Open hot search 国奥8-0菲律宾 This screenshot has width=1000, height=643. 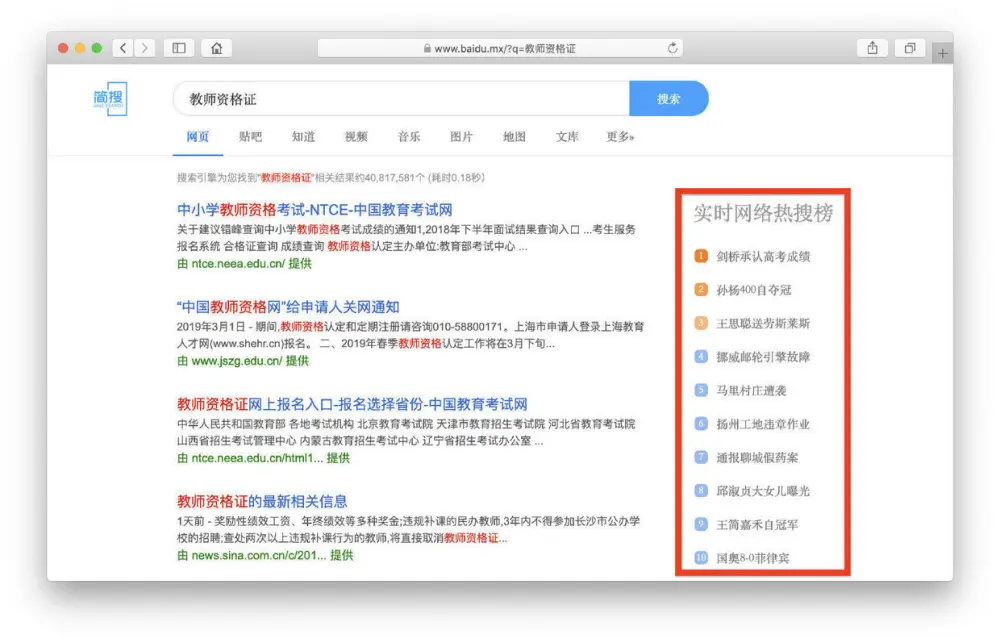pos(753,558)
